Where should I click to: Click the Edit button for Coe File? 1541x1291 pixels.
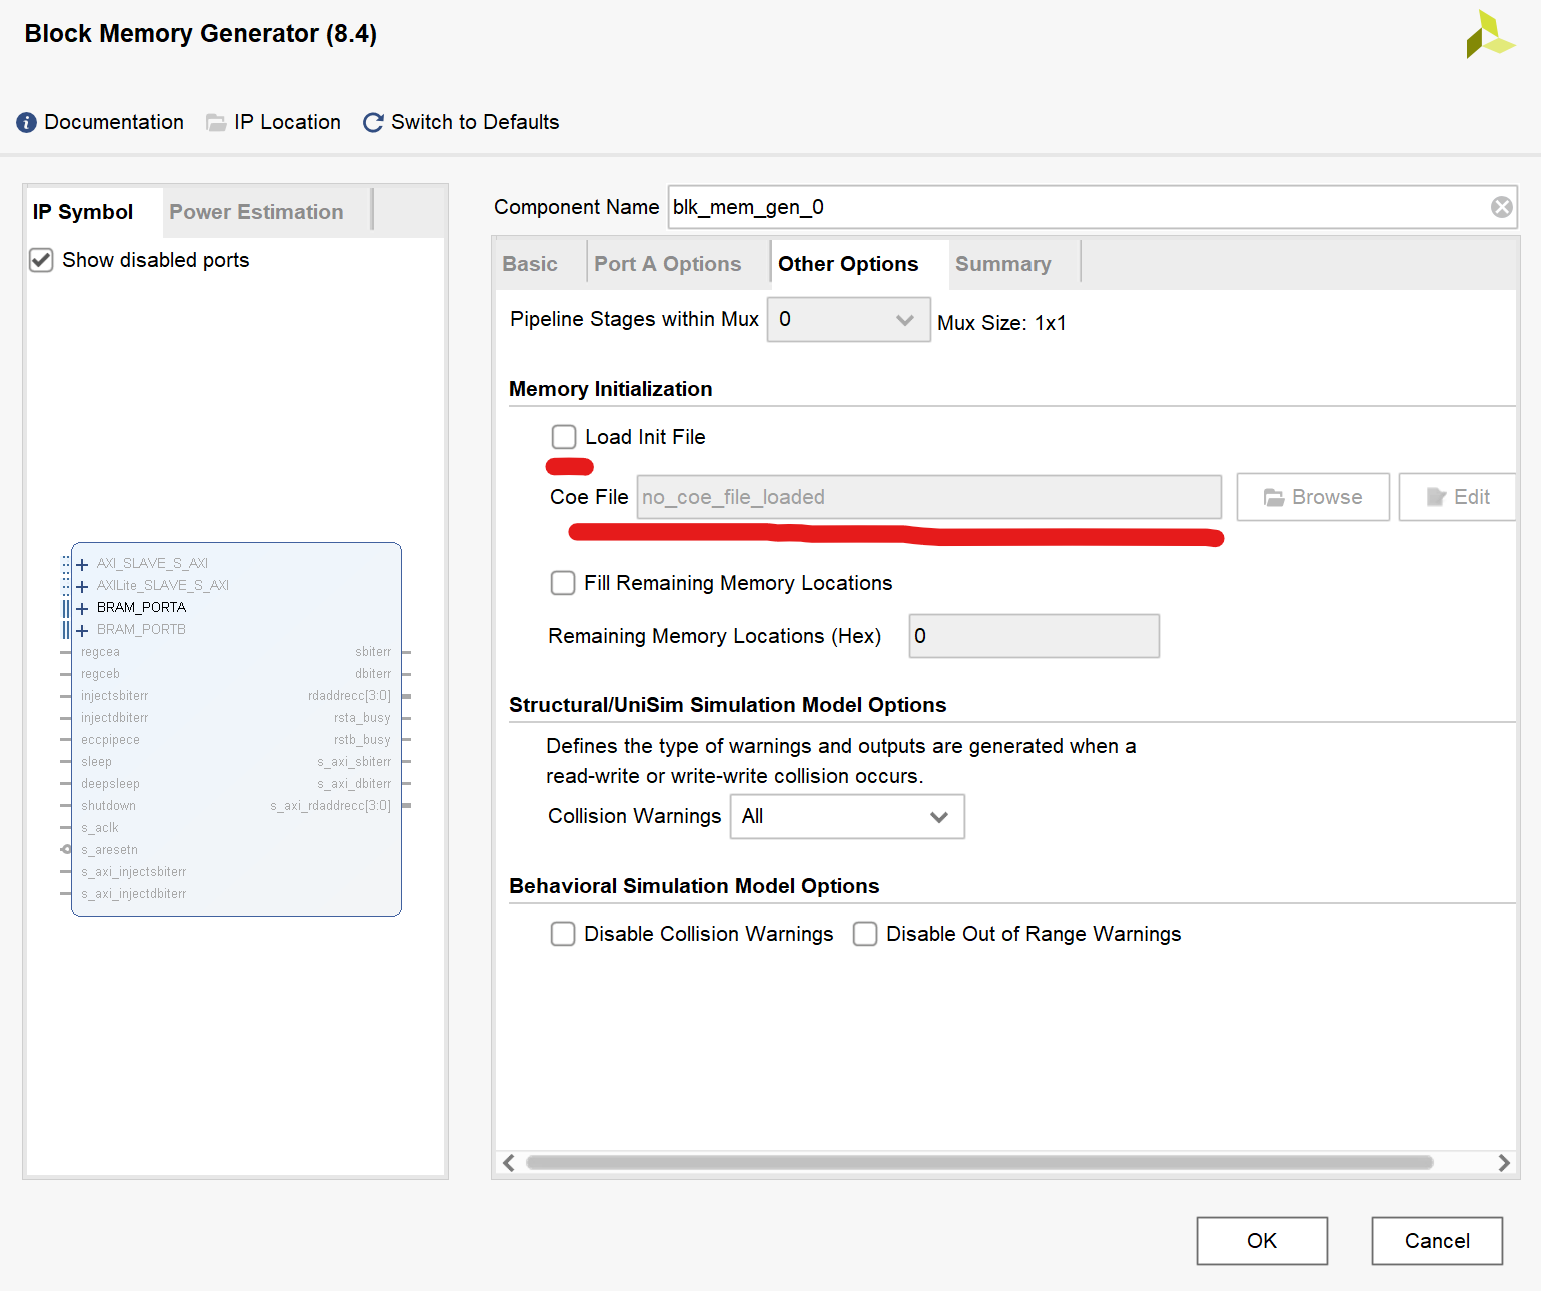(x=1458, y=497)
